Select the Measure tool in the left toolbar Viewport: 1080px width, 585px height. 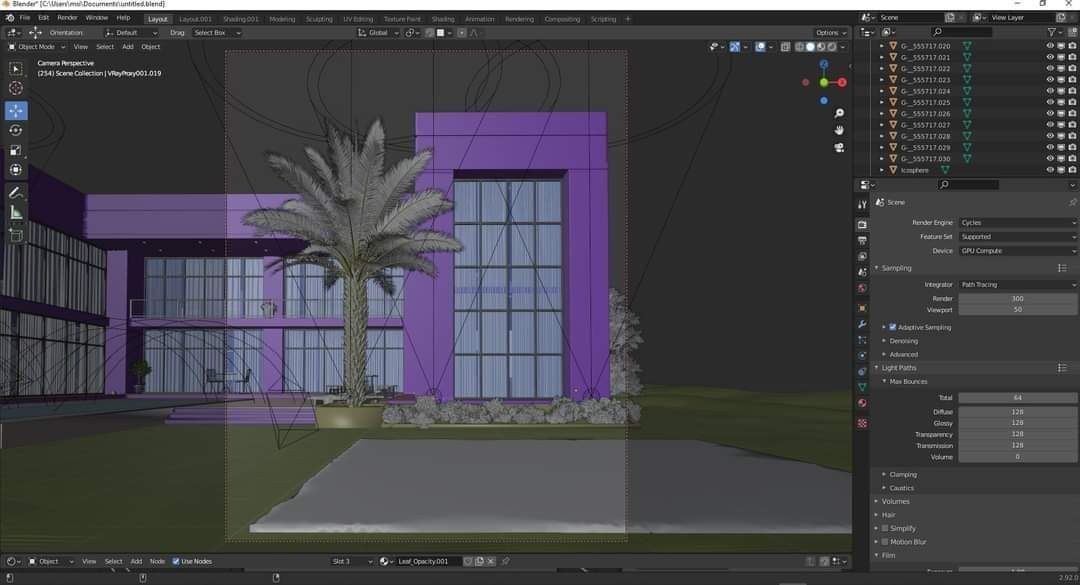click(x=15, y=213)
